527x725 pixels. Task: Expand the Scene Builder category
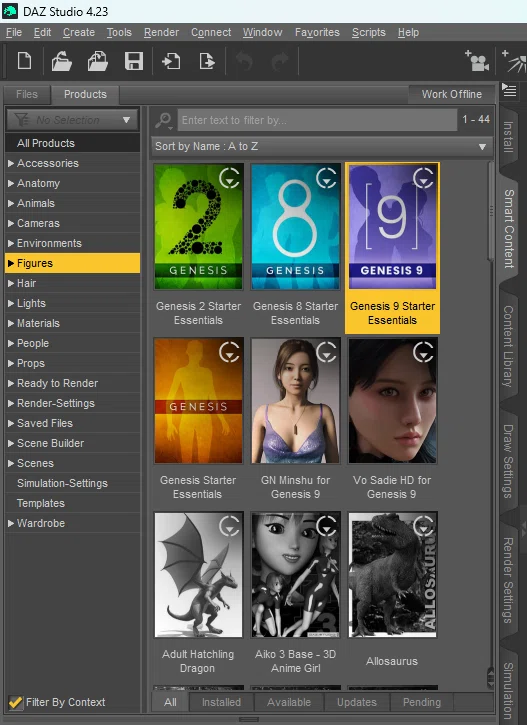pyautogui.click(x=11, y=443)
